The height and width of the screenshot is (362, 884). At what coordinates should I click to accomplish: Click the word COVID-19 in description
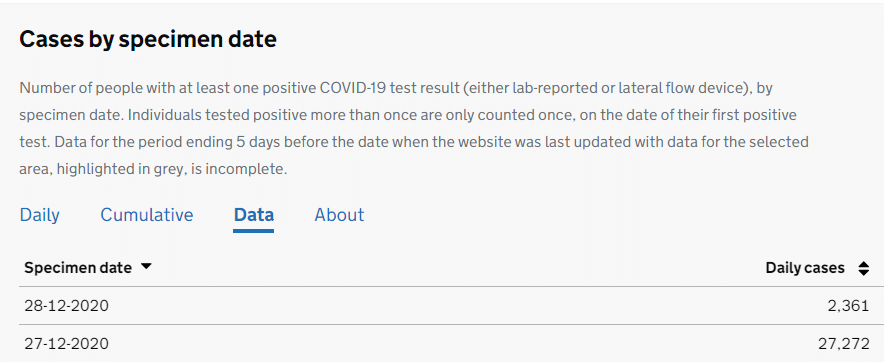[355, 89]
